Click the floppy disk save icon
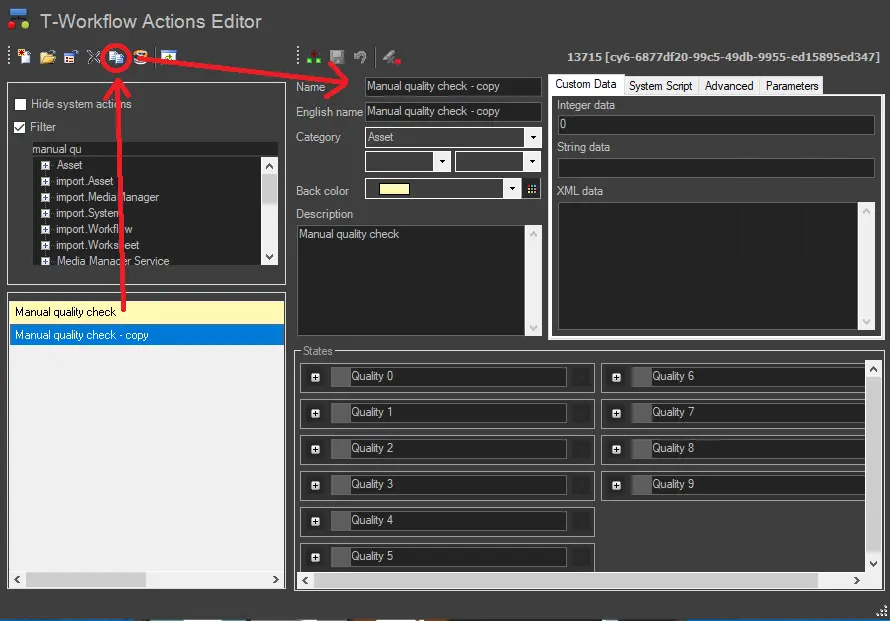 pos(337,57)
